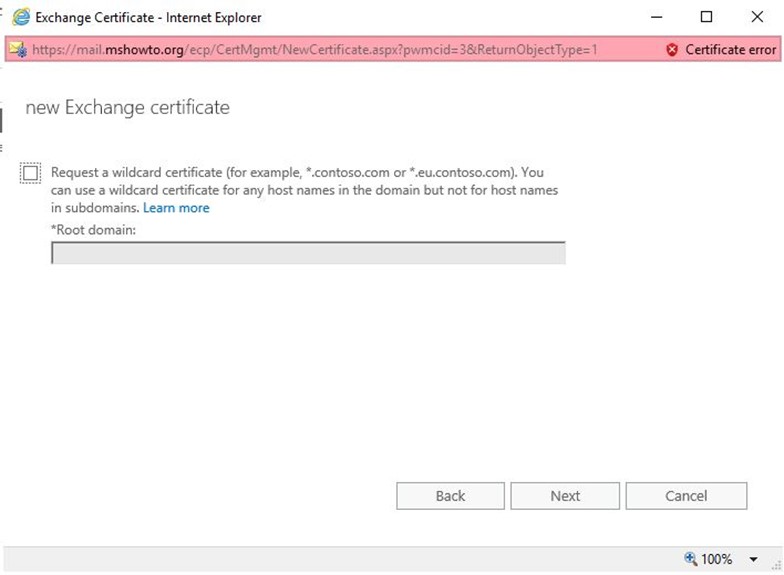
Task: Click the mail envelope favicon in address bar
Action: click(18, 50)
